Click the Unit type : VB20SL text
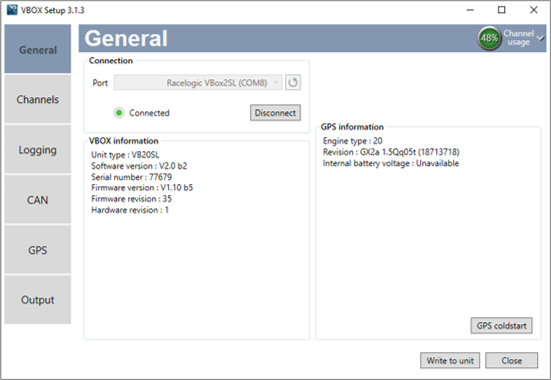The height and width of the screenshot is (380, 551). tap(125, 155)
